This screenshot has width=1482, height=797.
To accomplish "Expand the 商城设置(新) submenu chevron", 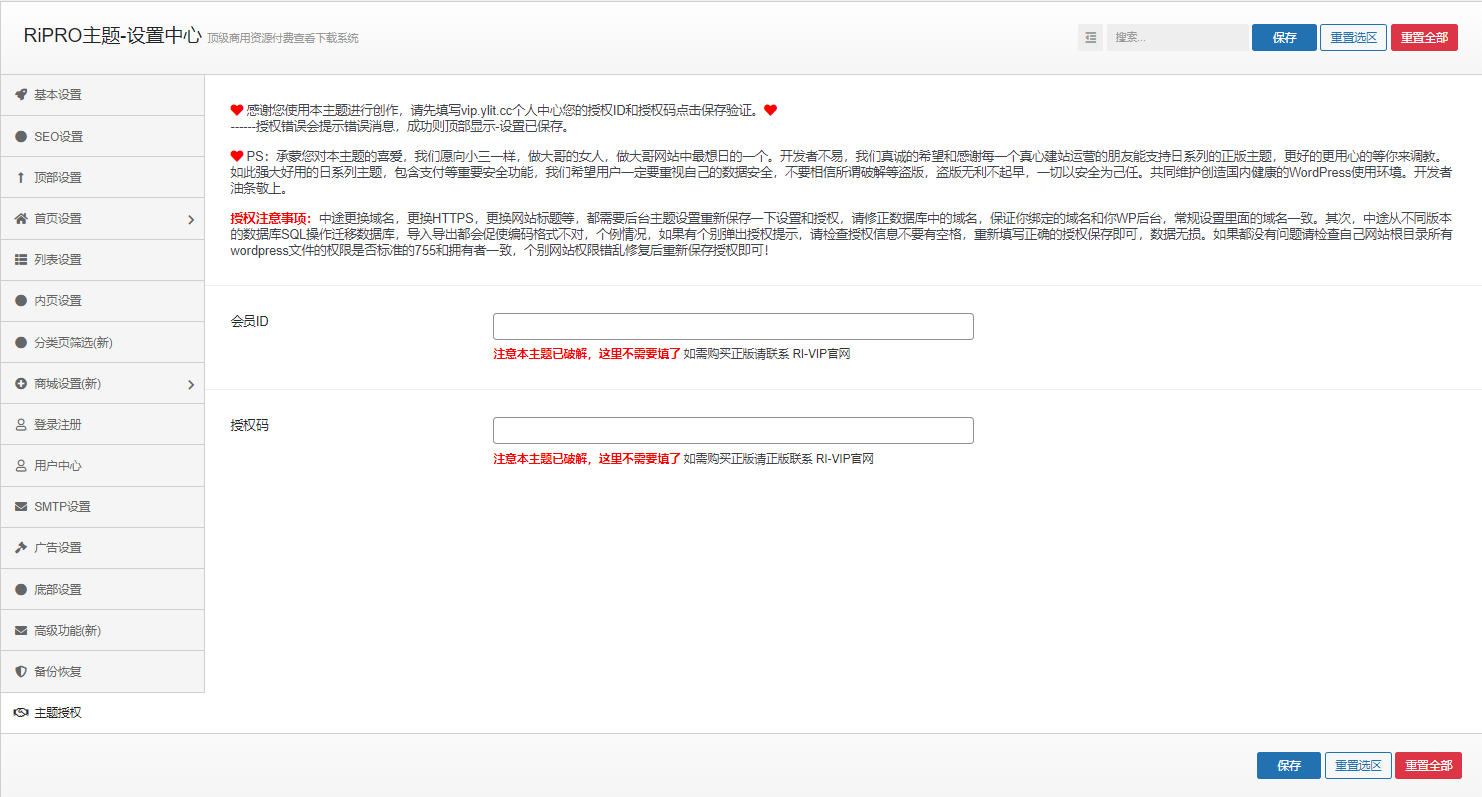I will point(191,384).
